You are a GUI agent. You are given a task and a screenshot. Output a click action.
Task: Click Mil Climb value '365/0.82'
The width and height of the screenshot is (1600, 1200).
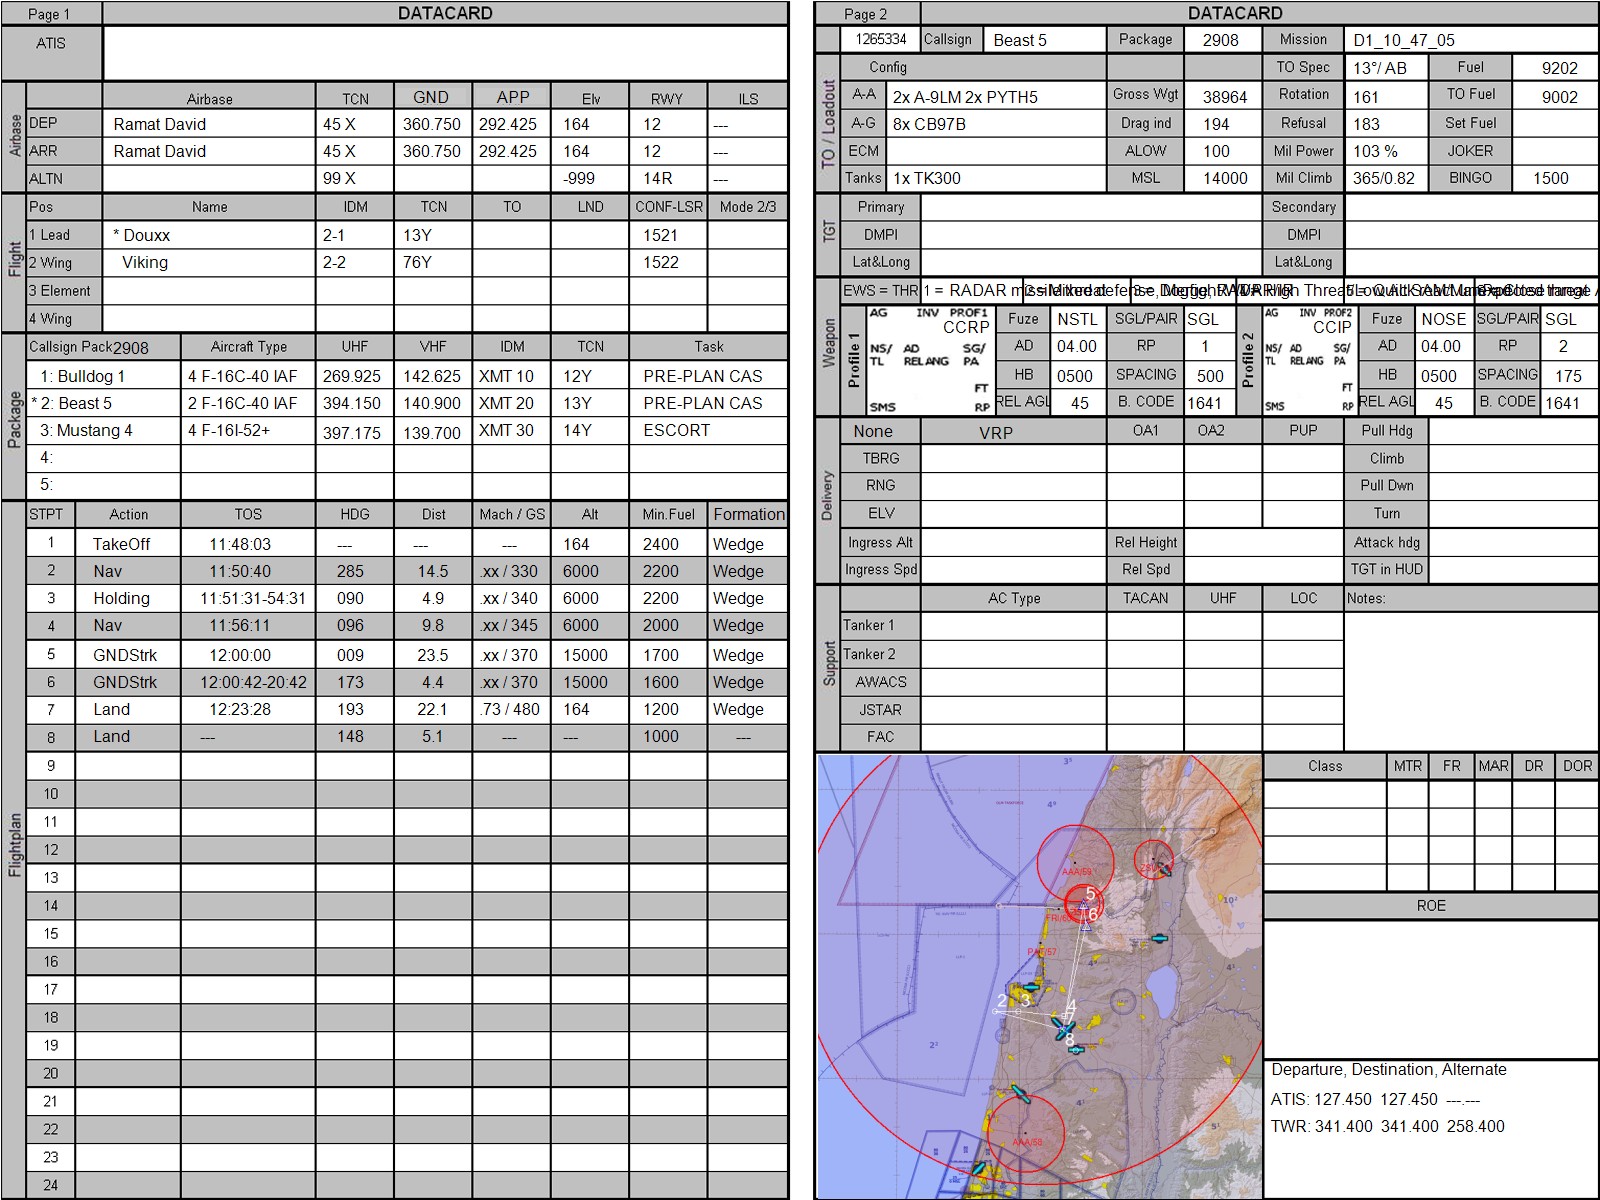point(1383,178)
